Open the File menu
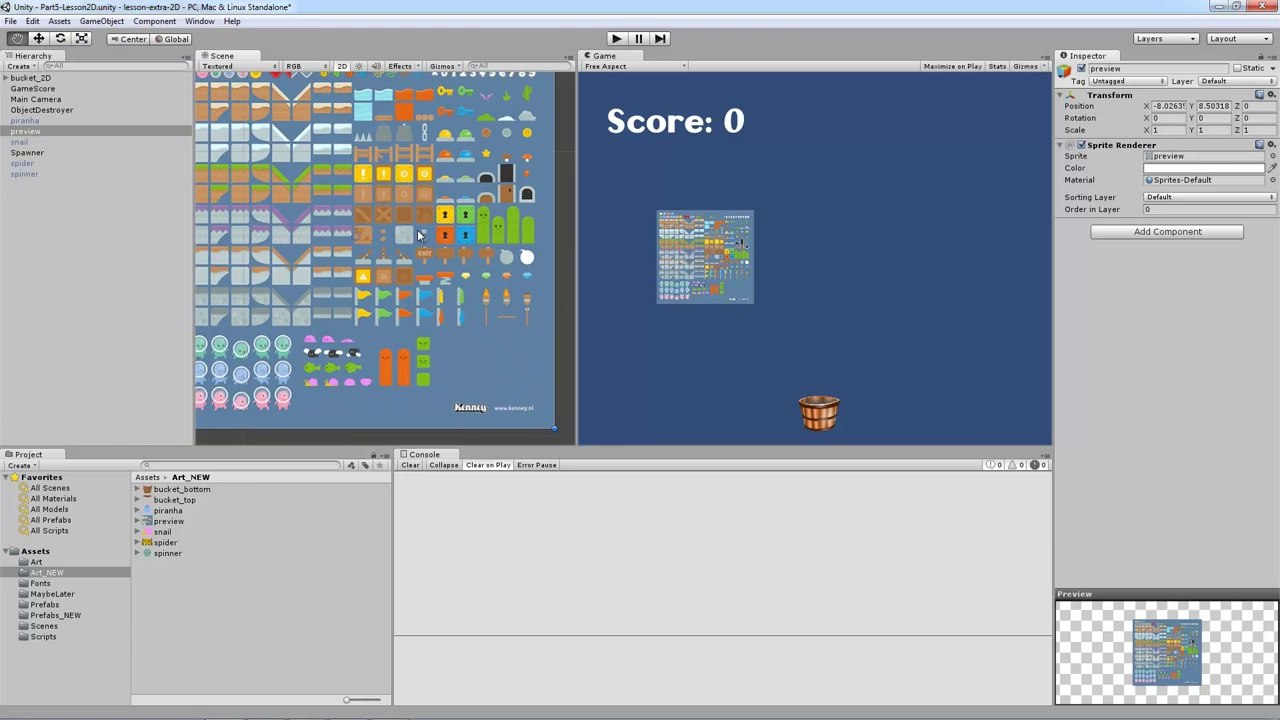Image resolution: width=1280 pixels, height=720 pixels. click(10, 21)
